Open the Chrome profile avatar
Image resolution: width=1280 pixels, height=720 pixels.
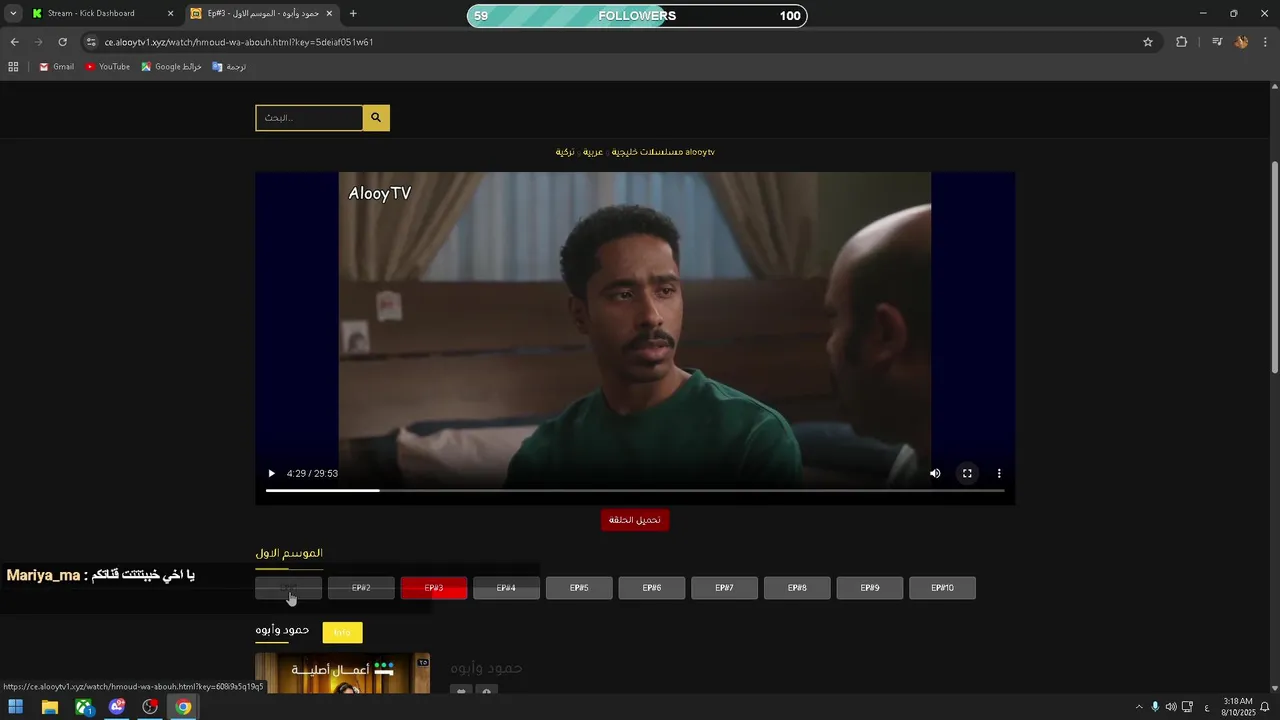point(1241,42)
